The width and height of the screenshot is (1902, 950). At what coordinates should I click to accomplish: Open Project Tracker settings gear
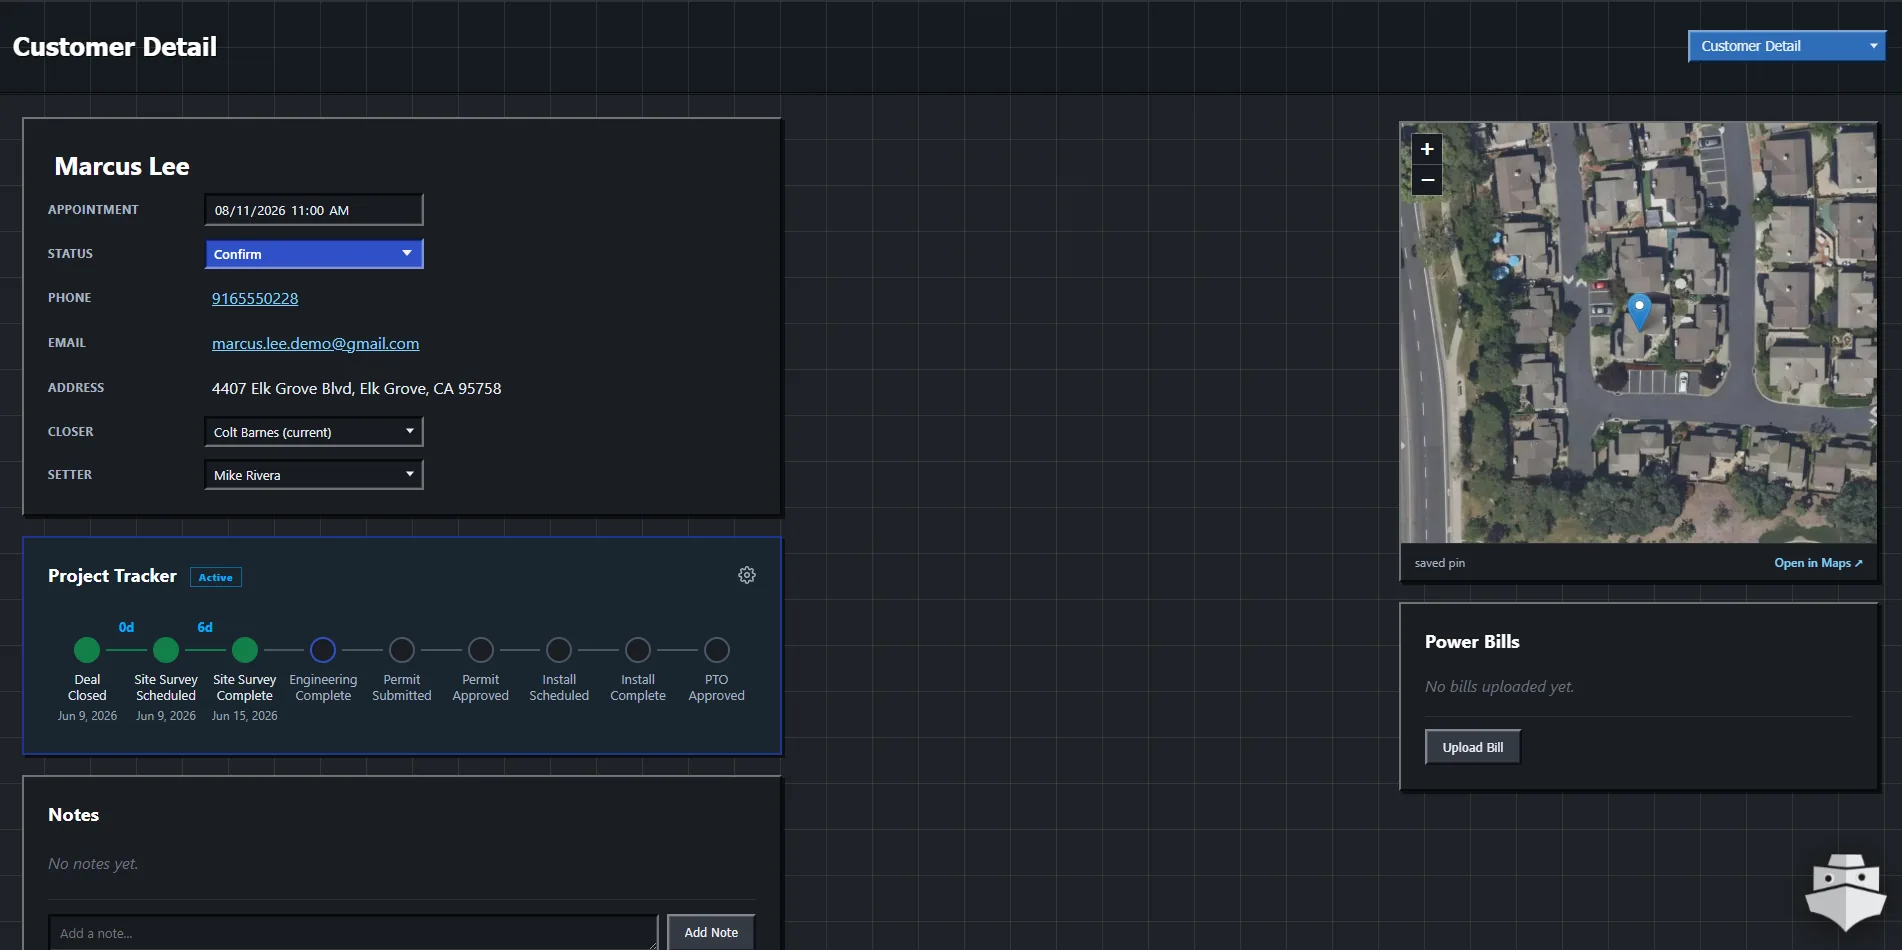747,575
